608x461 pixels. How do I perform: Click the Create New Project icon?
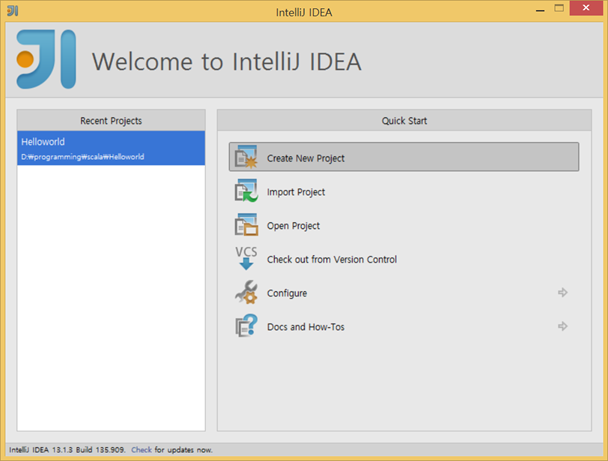click(246, 157)
